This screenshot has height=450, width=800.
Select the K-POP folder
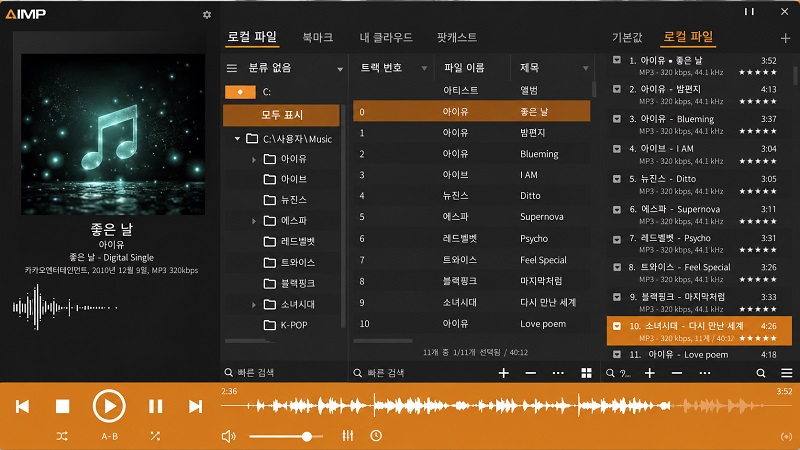pos(286,325)
